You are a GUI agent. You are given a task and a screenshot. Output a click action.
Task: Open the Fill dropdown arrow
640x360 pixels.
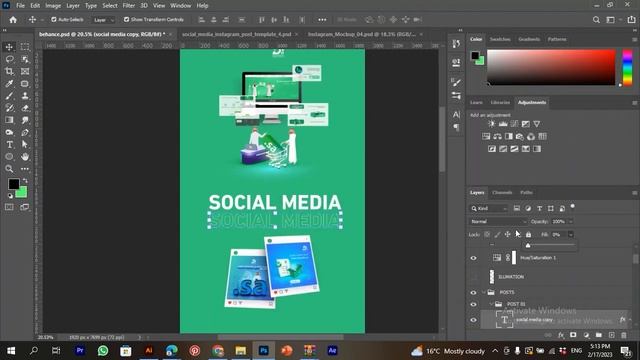(571, 235)
